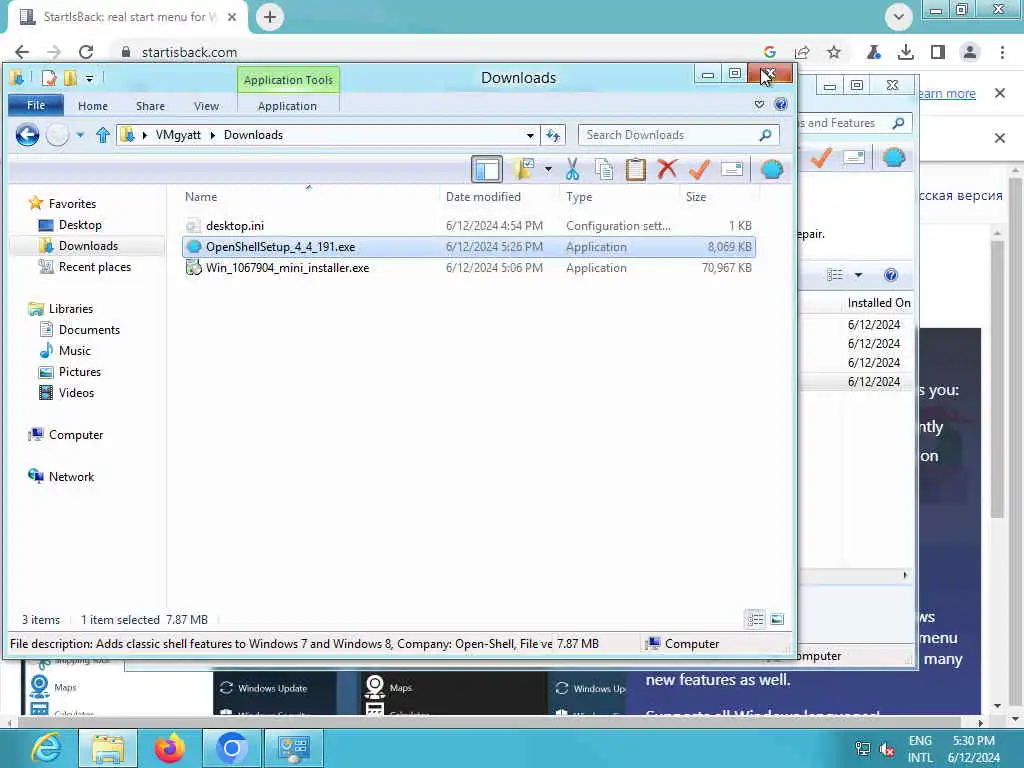The width and height of the screenshot is (1024, 768).
Task: Sort by Date modified column header
Action: pos(499,197)
